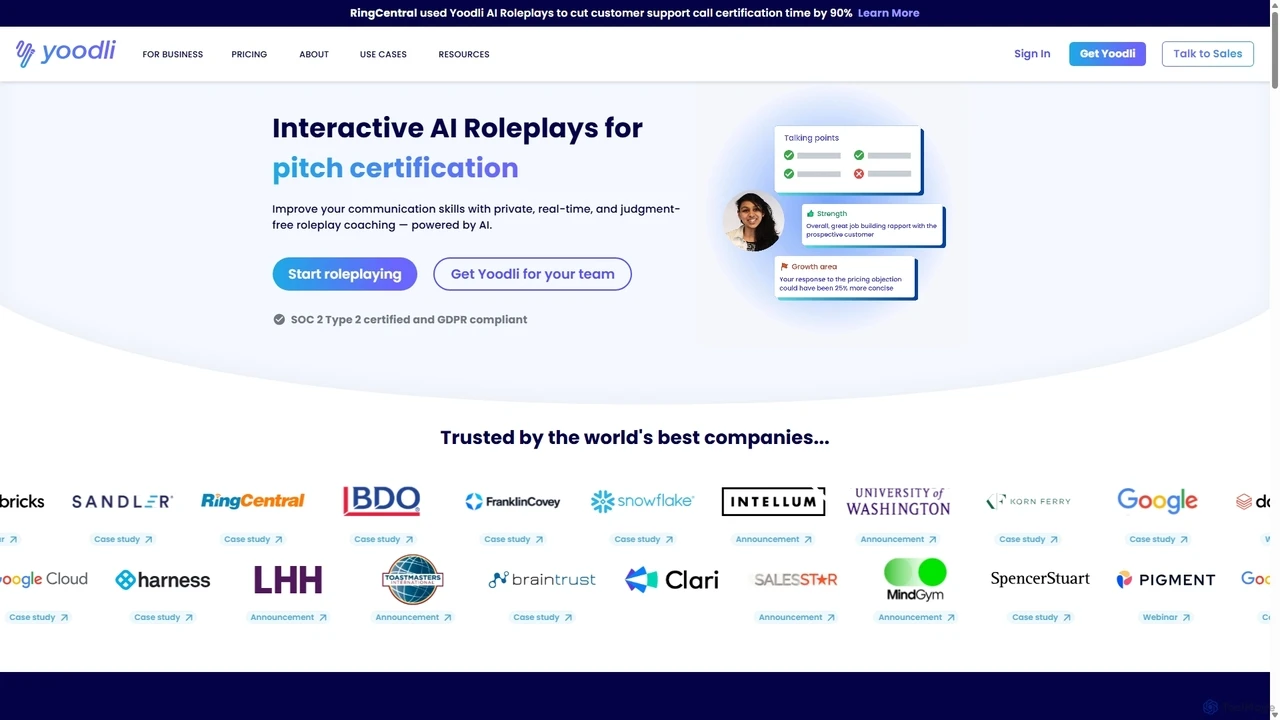This screenshot has width=1280, height=720.
Task: Select the BDO logo
Action: tap(382, 501)
